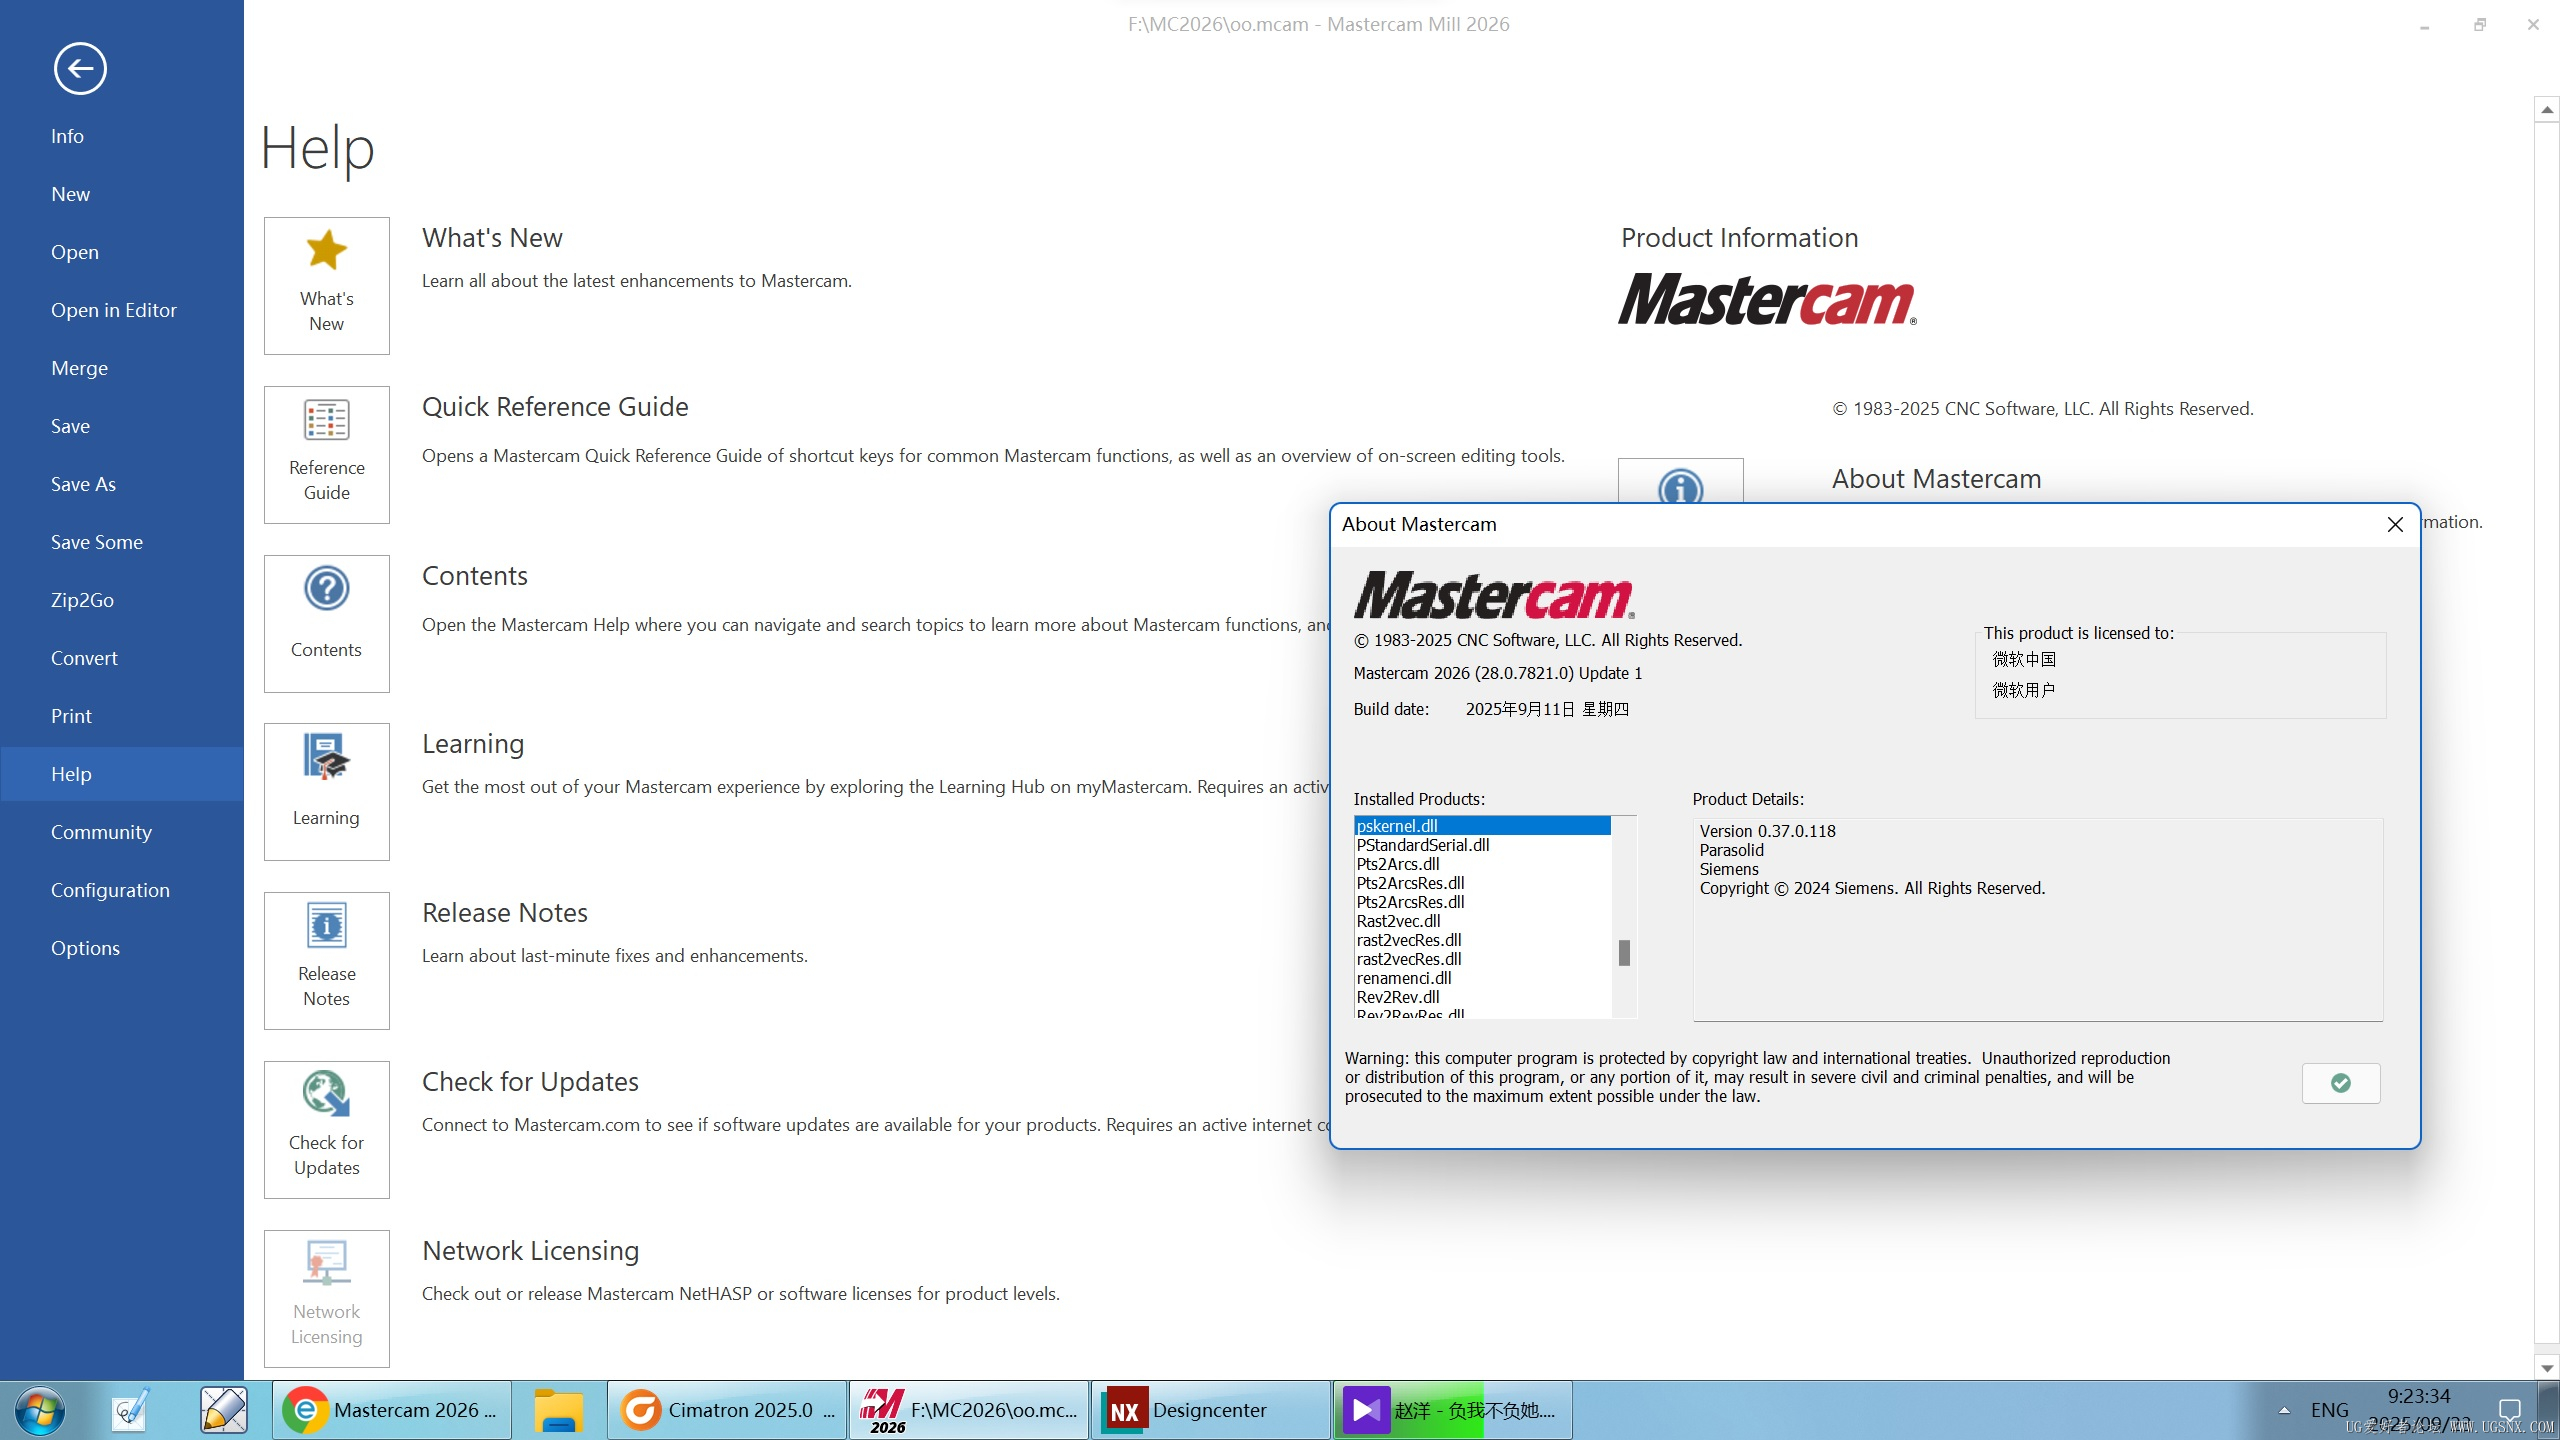This screenshot has height=1440, width=2560.
Task: Open the Options page
Action: (x=122, y=948)
